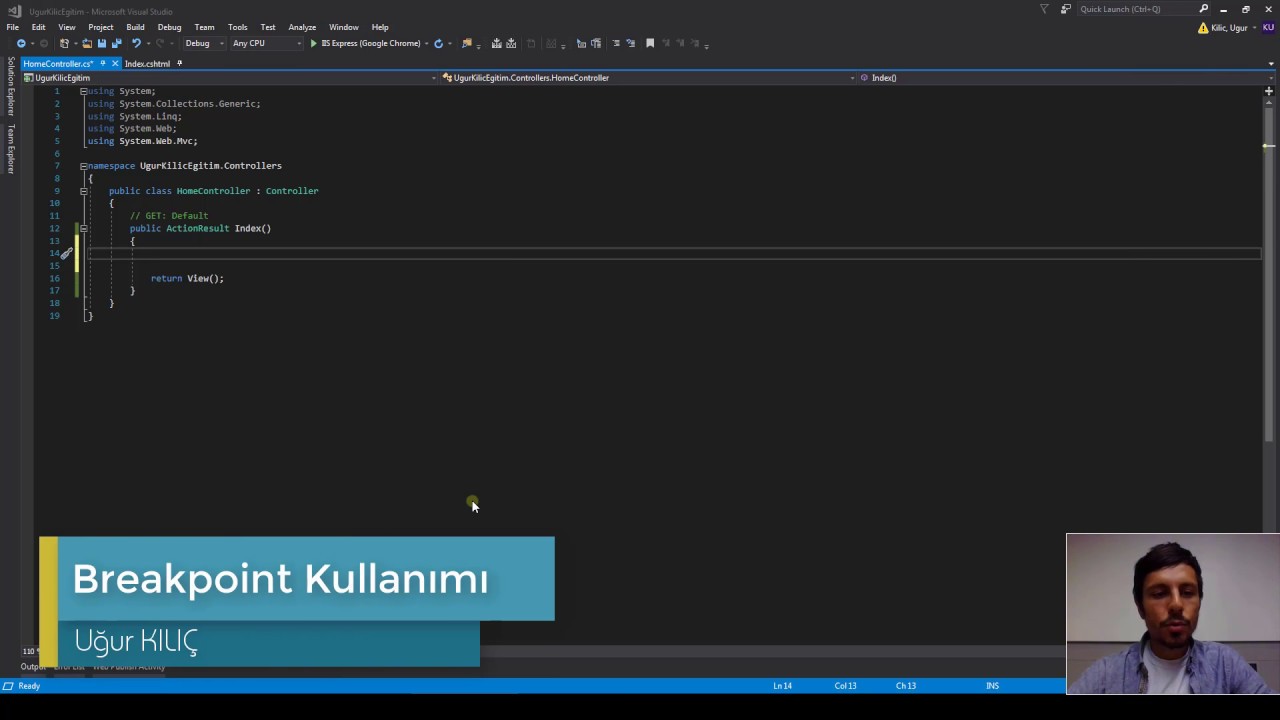The height and width of the screenshot is (720, 1280).
Task: Open the Team menu
Action: click(204, 27)
